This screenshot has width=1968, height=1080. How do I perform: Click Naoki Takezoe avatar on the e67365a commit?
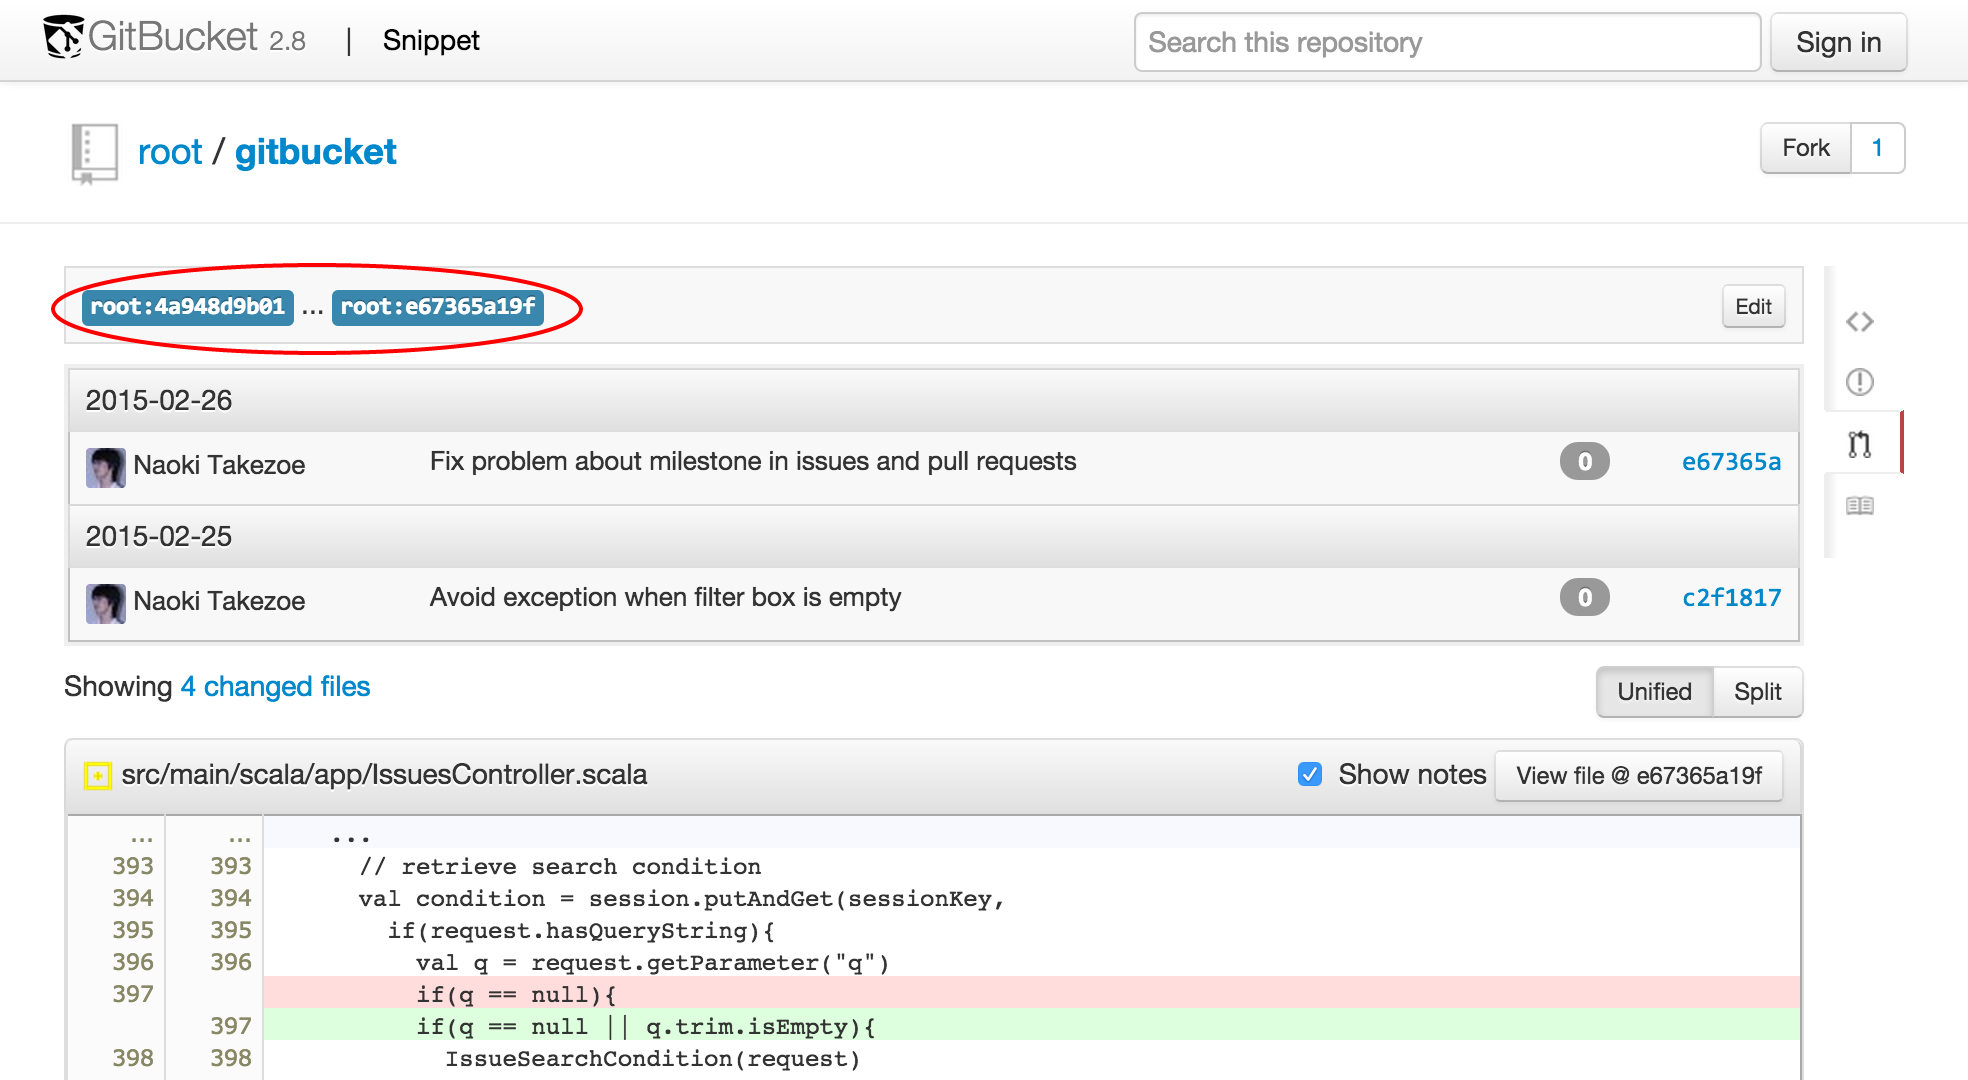point(105,467)
